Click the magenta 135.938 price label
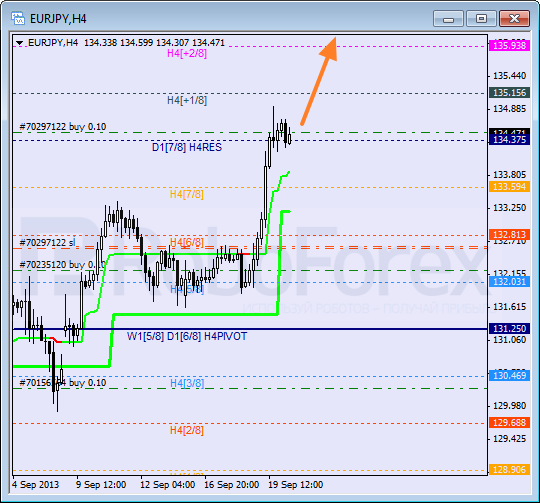This screenshot has height=503, width=540. tap(509, 45)
